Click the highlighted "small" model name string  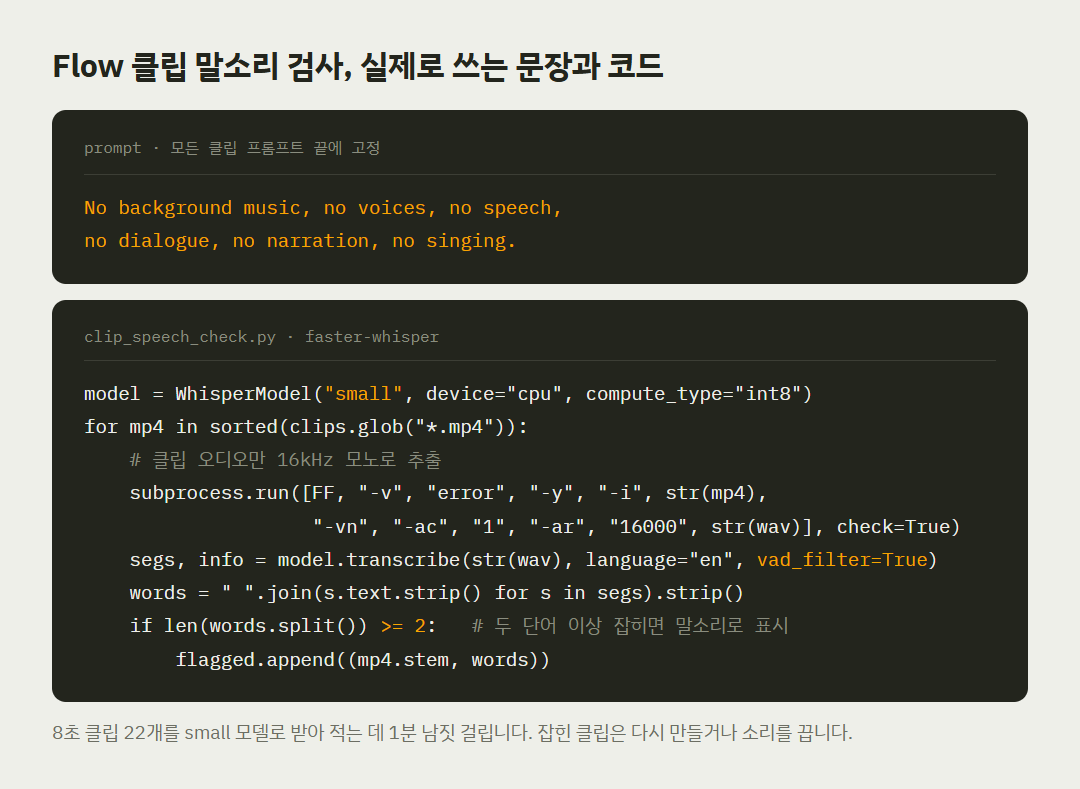[363, 394]
